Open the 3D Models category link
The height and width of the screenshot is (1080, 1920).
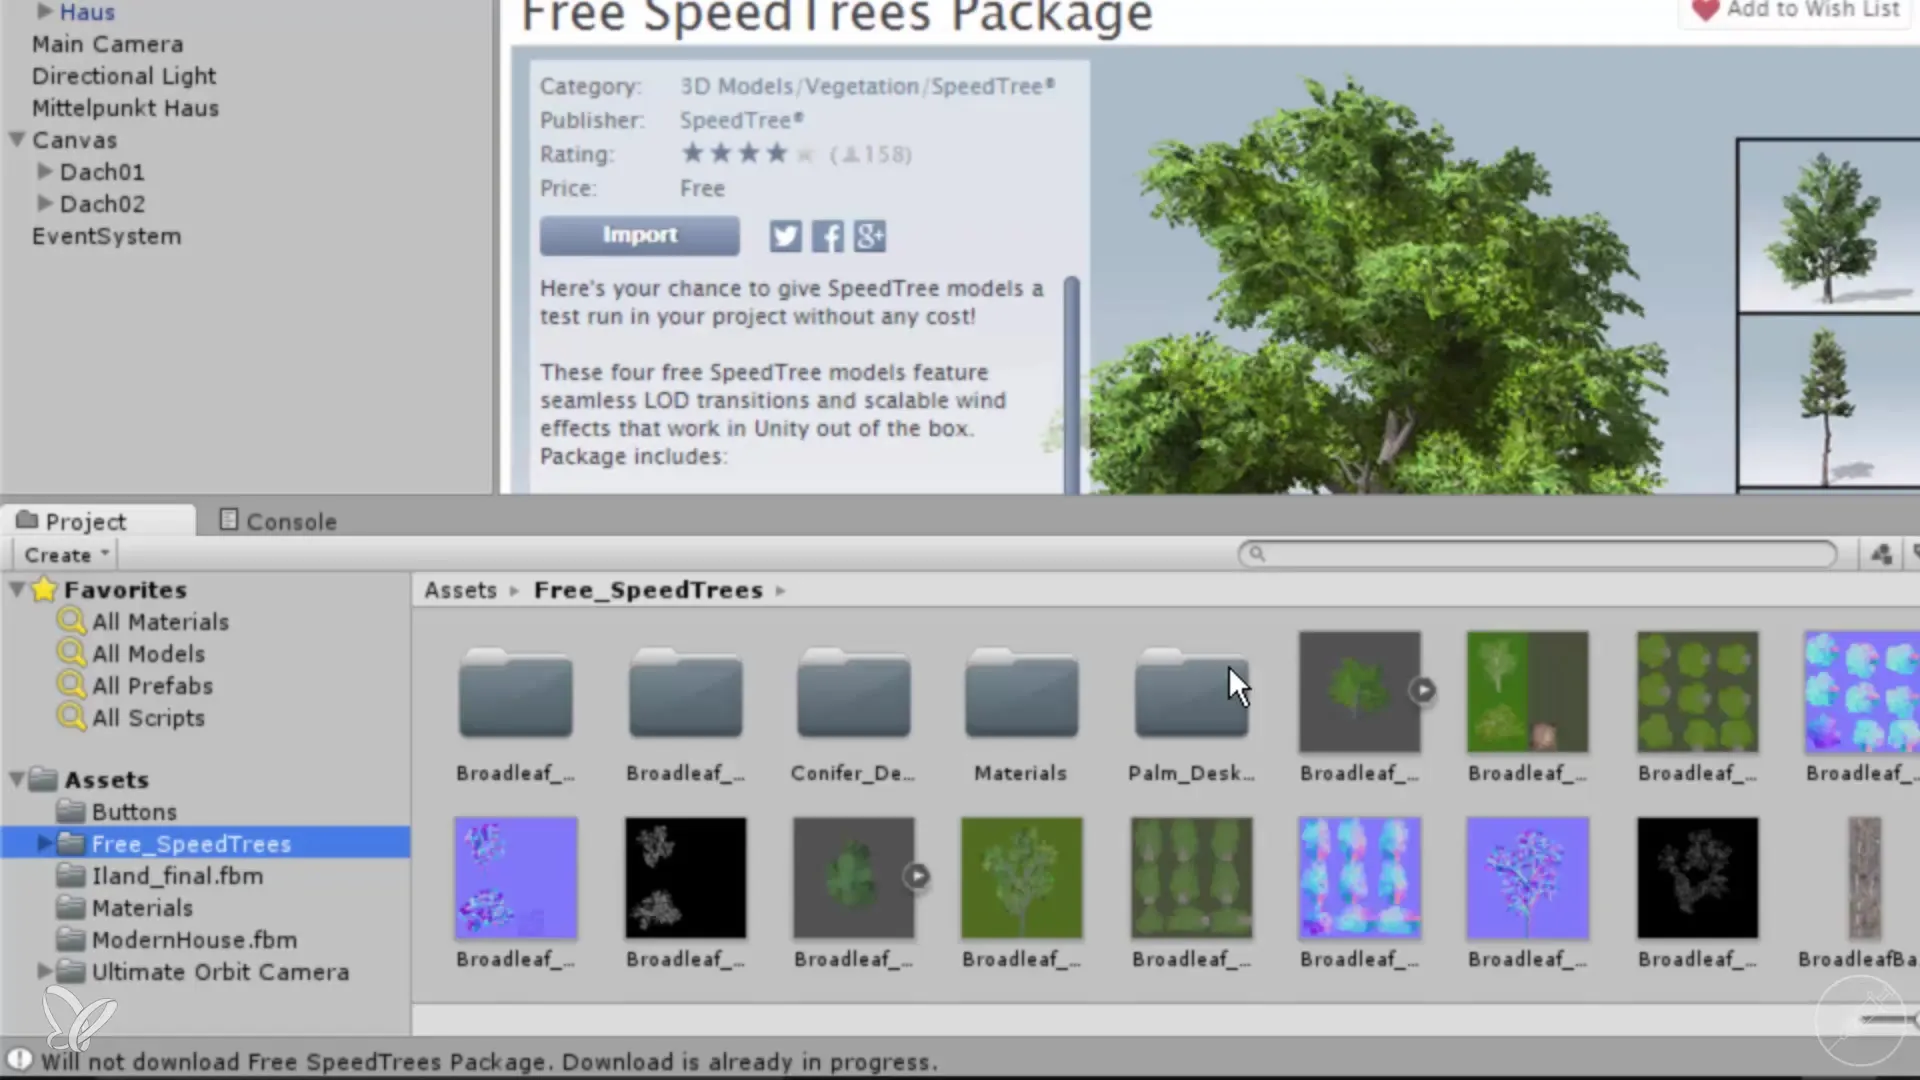click(x=737, y=86)
